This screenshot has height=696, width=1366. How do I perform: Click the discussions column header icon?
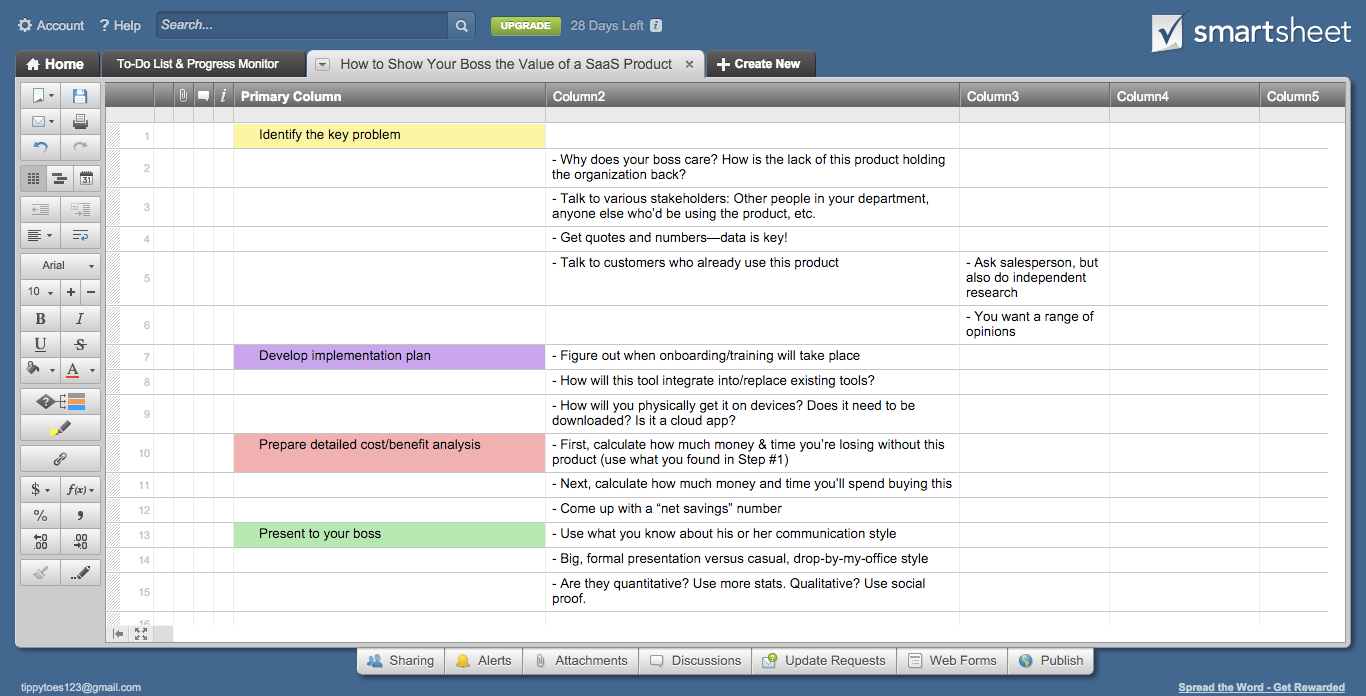coord(203,96)
